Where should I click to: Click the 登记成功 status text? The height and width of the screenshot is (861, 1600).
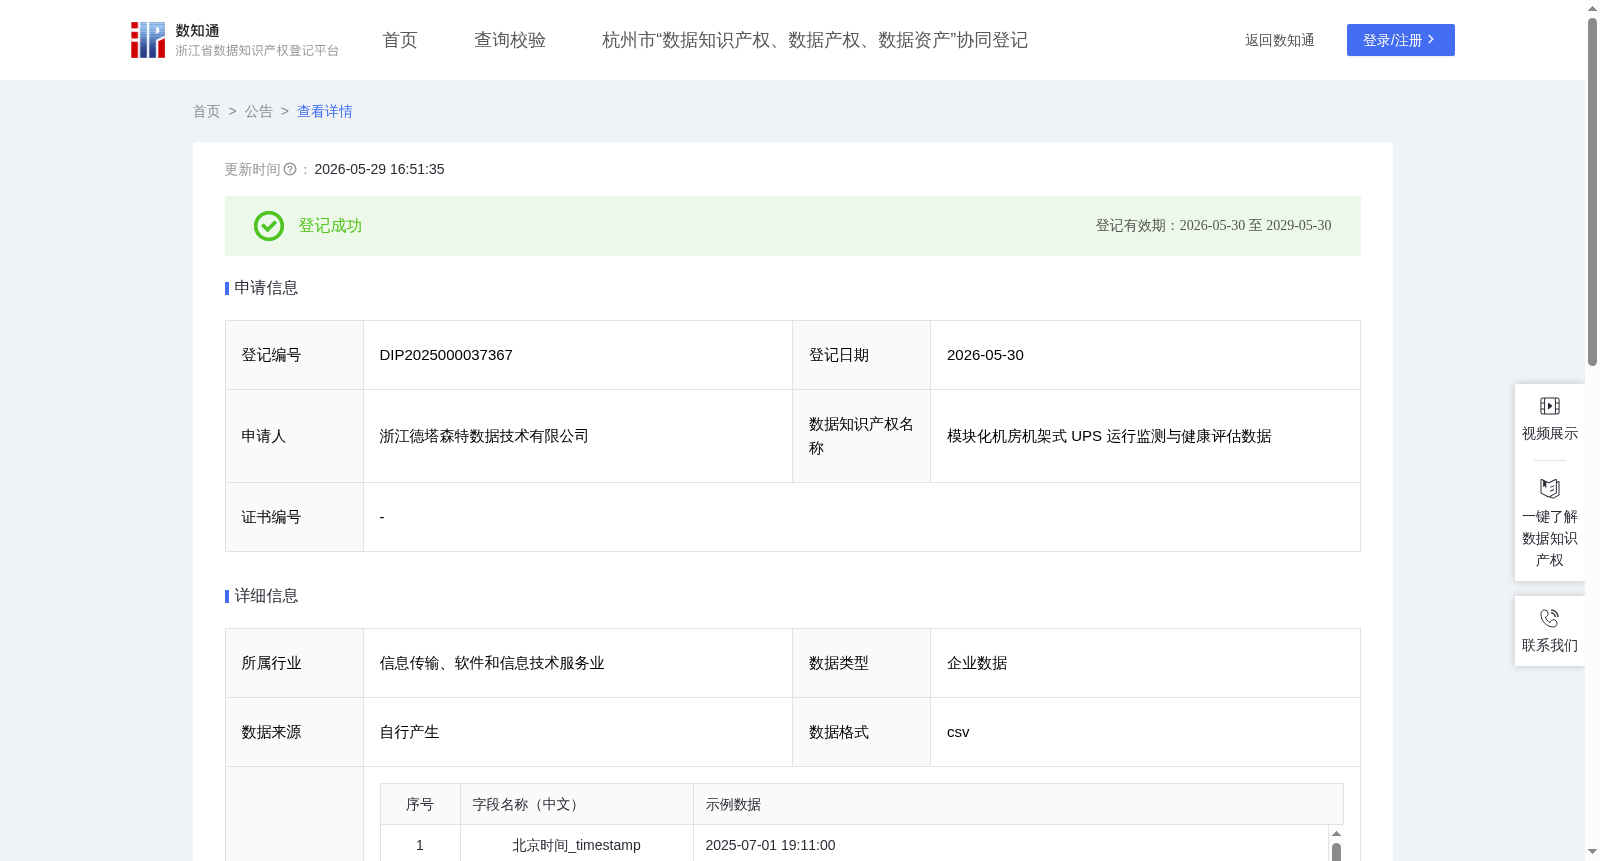330,226
